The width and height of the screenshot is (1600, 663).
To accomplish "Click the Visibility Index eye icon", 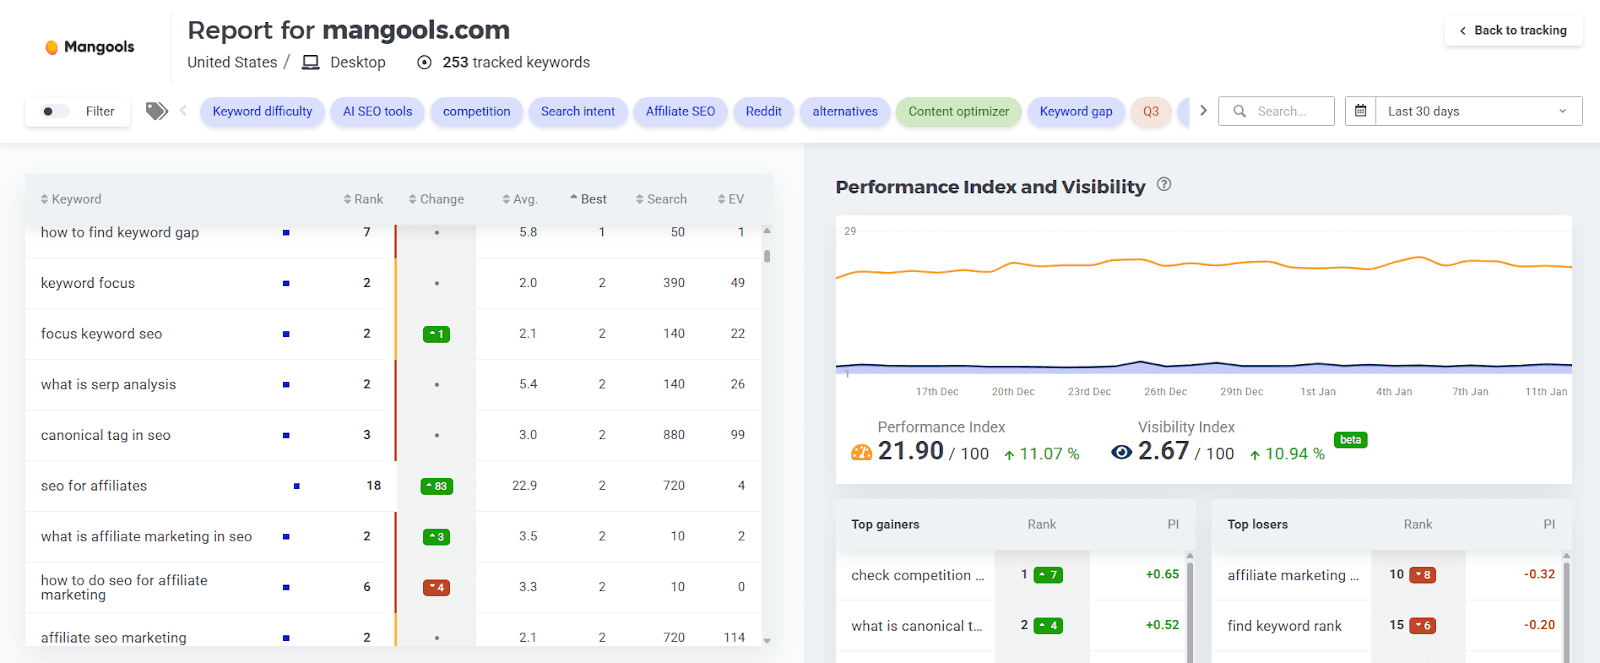I will pos(1122,452).
